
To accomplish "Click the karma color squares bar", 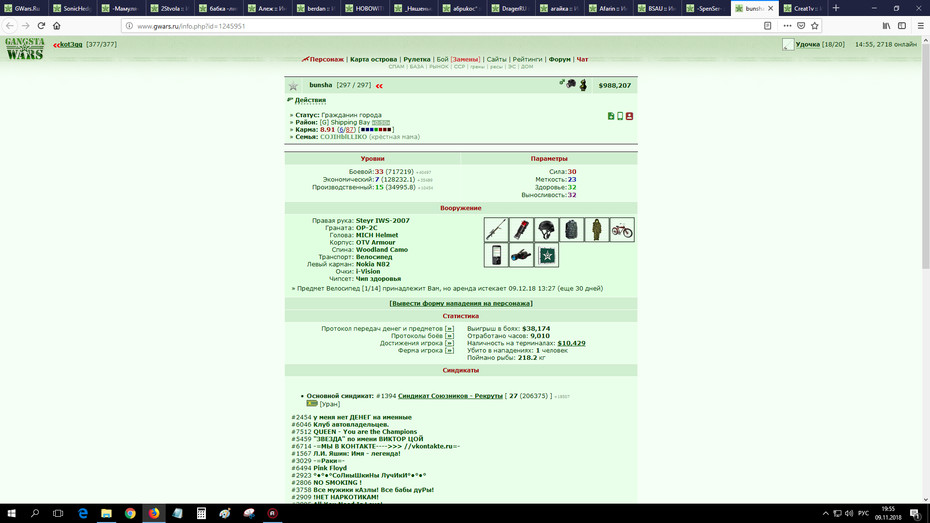I will click(375, 129).
